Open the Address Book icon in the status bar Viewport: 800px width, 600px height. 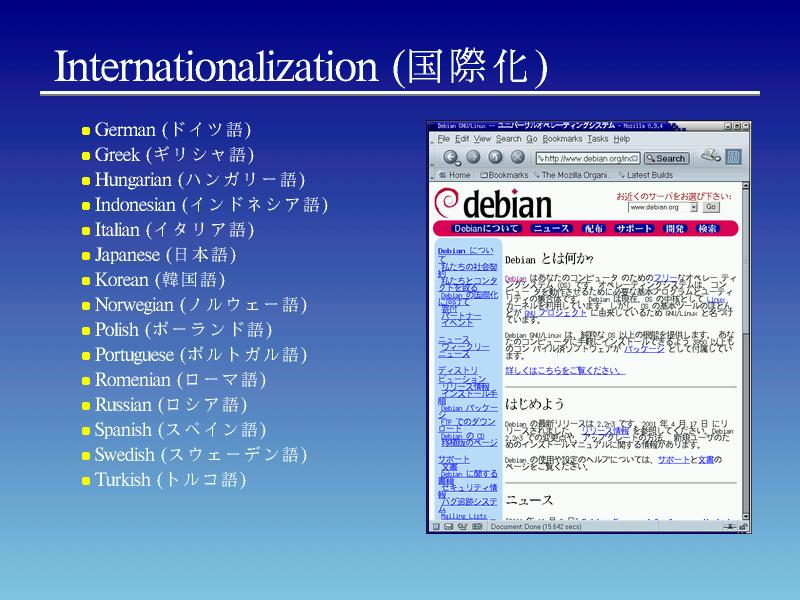coord(477,527)
